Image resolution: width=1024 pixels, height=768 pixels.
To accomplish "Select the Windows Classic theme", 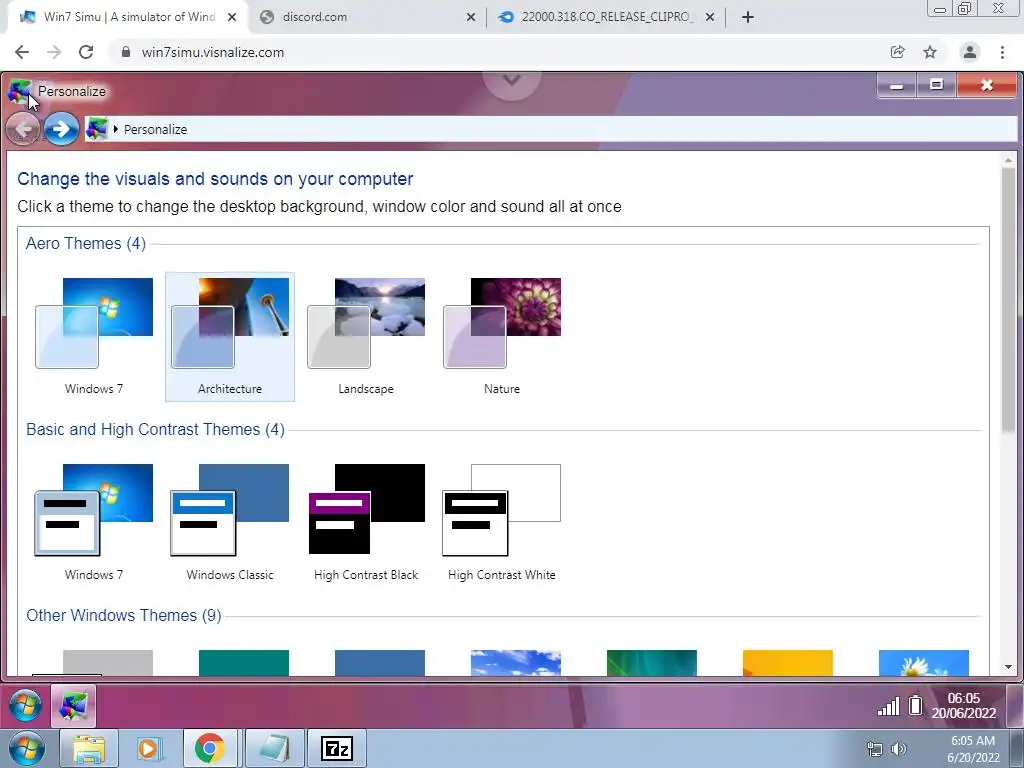I will coord(230,522).
